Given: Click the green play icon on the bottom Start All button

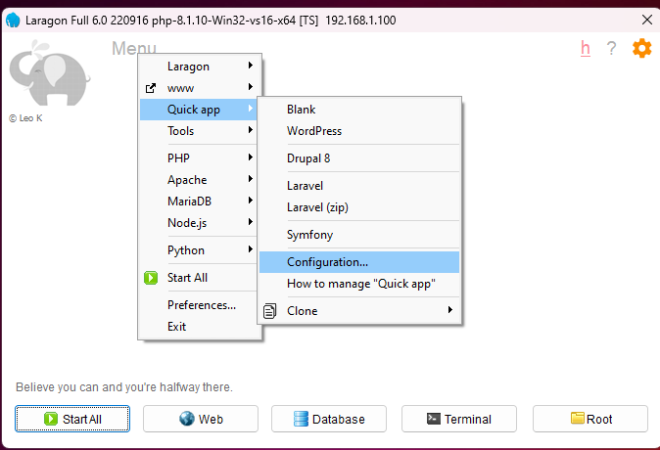Looking at the screenshot, I should 51,419.
